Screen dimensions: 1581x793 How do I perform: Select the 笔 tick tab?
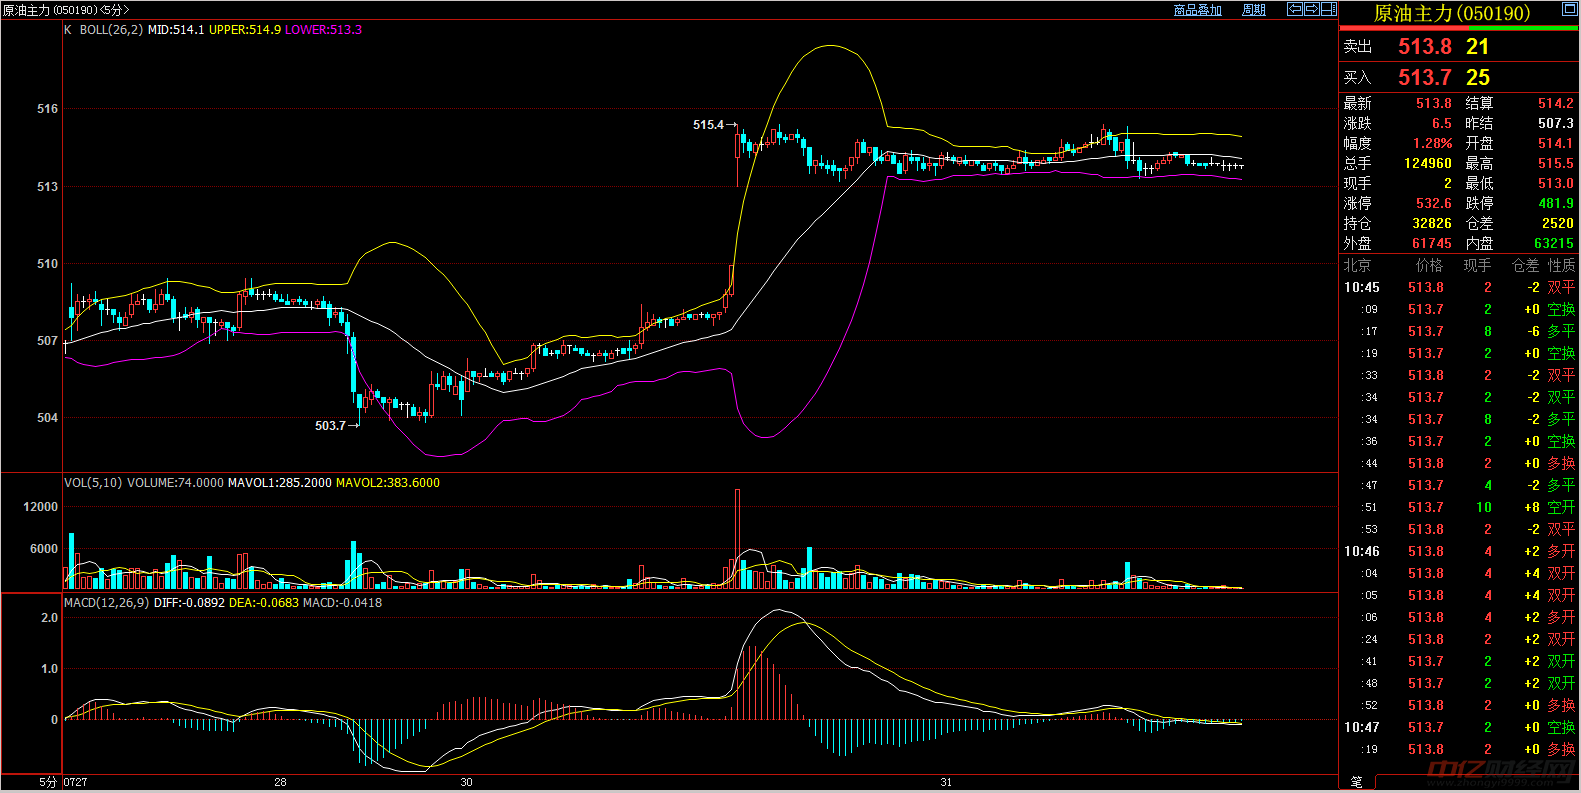[1357, 782]
